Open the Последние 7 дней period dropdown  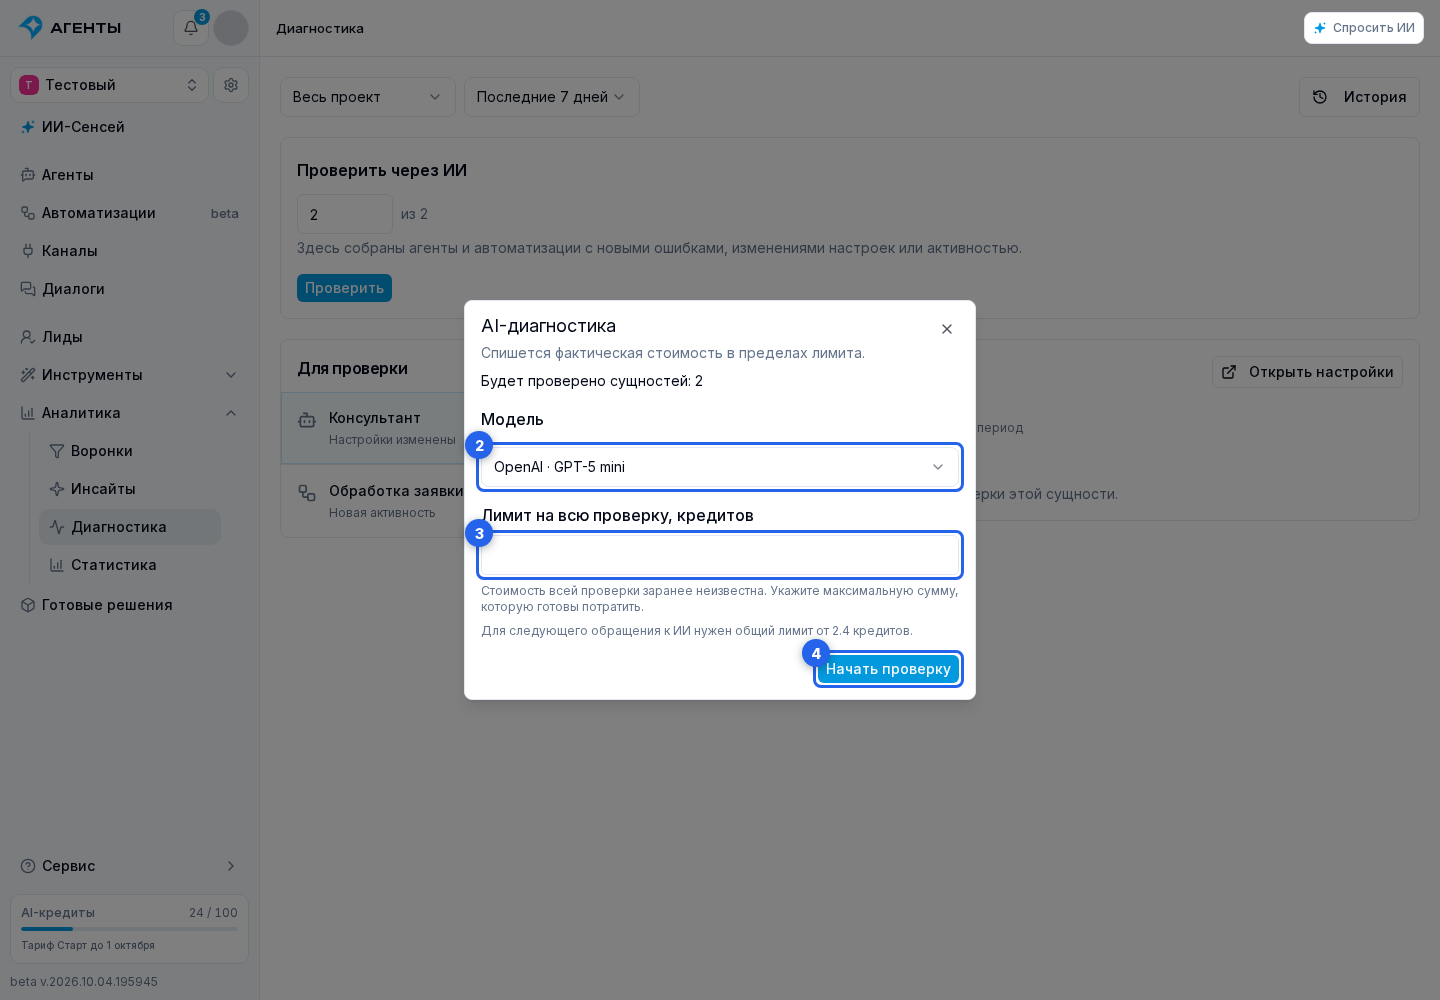pos(552,97)
